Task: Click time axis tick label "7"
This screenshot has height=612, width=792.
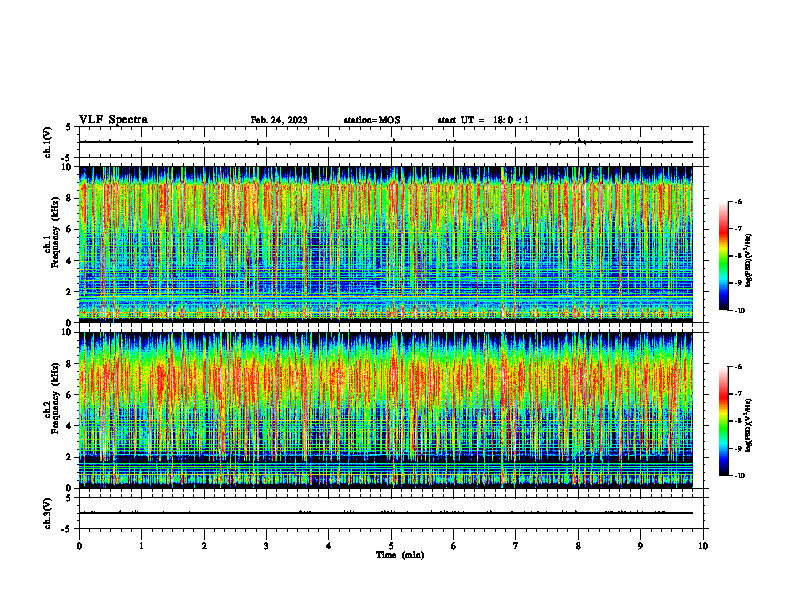Action: coord(516,546)
